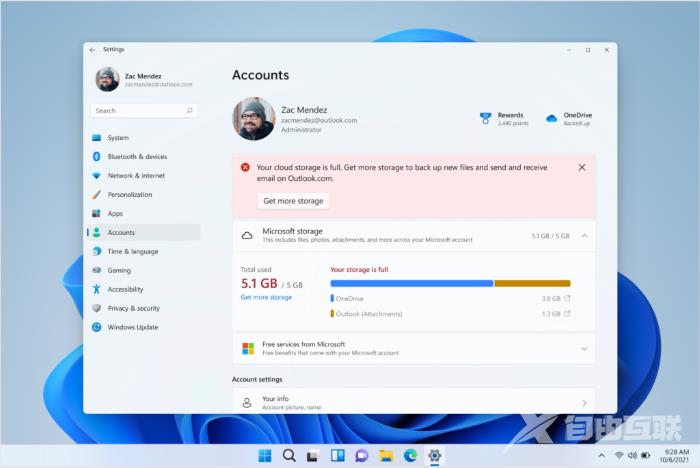Show hidden icons chevron in system tray
Image resolution: width=700 pixels, height=468 pixels.
601,455
